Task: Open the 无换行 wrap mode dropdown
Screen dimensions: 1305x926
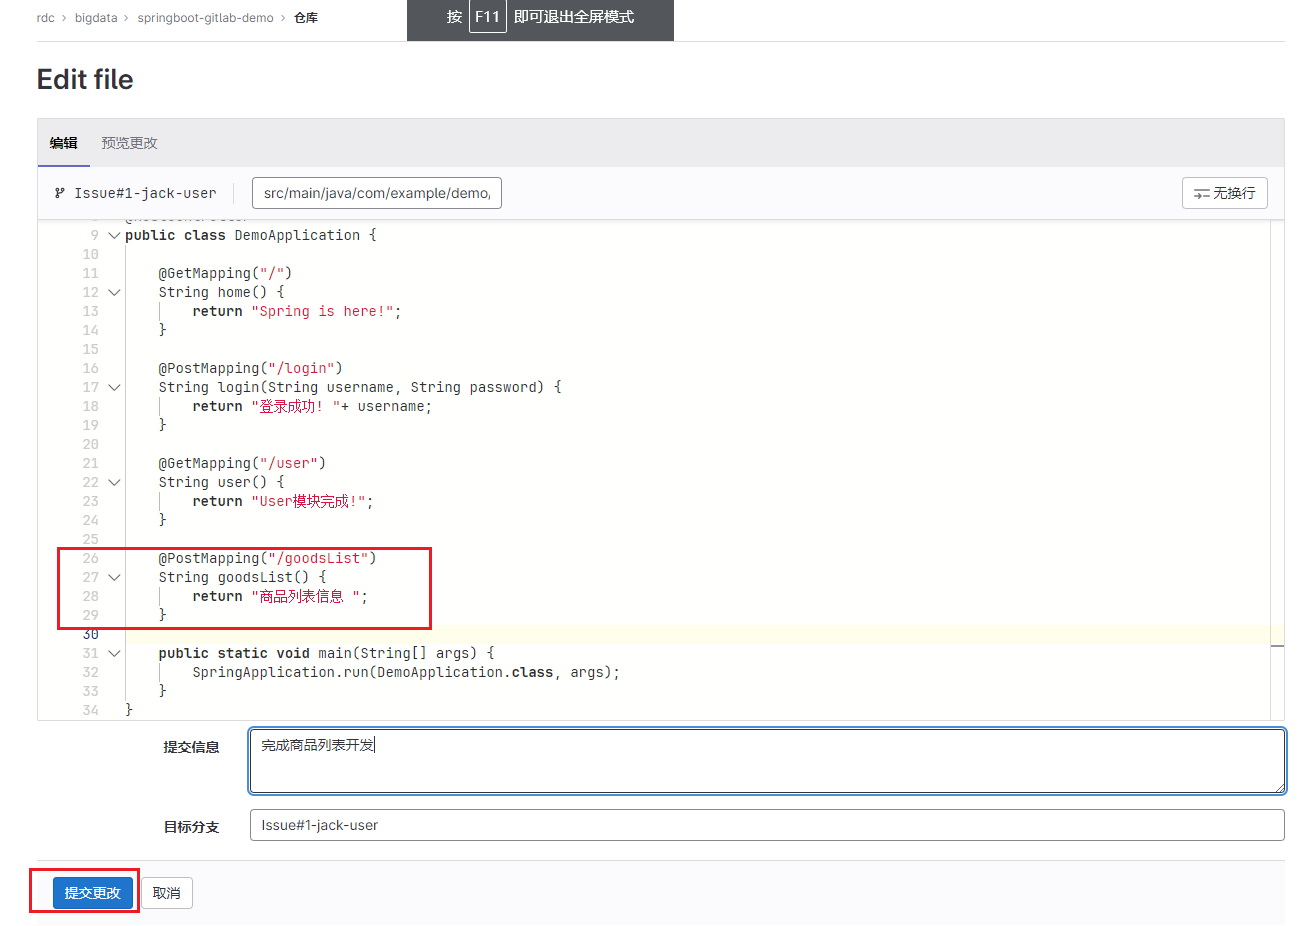Action: (x=1225, y=193)
